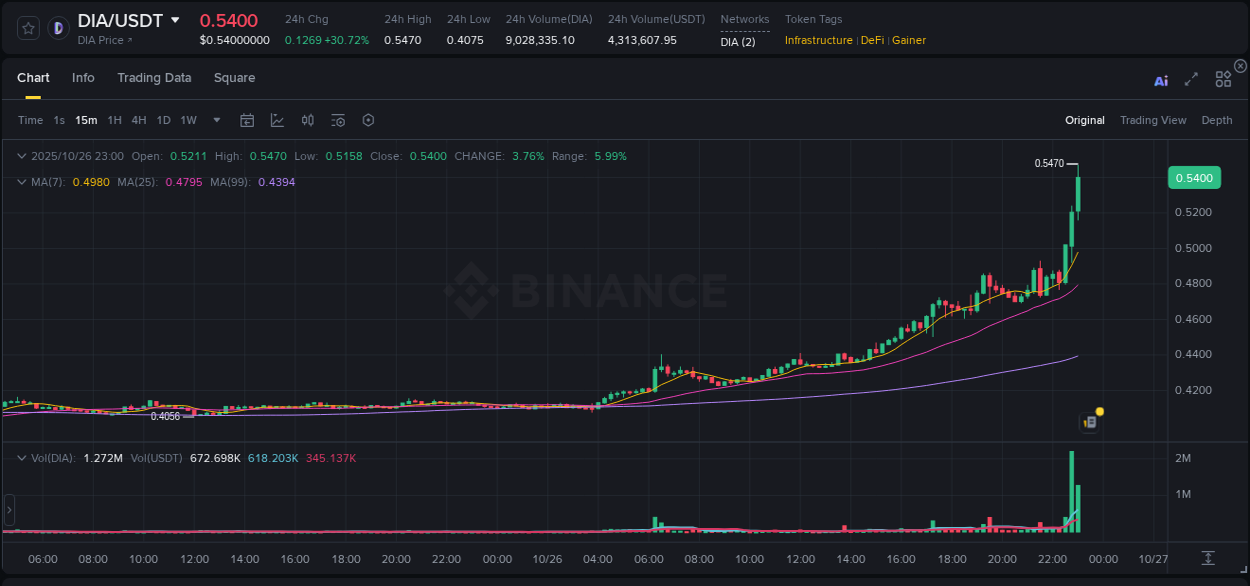Open the Gainer token tag link

[x=908, y=40]
